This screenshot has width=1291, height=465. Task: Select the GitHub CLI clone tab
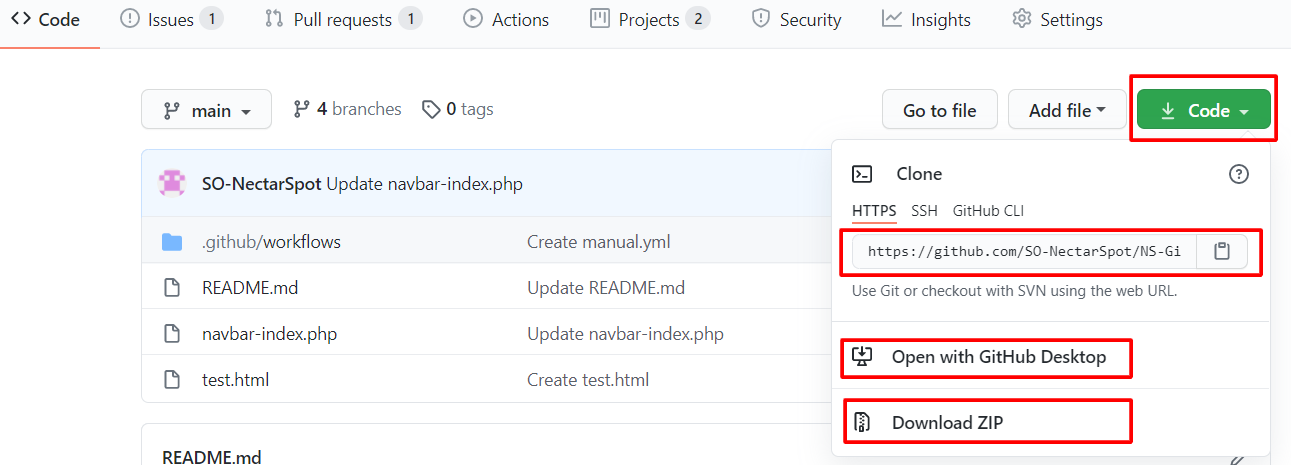[x=988, y=211]
